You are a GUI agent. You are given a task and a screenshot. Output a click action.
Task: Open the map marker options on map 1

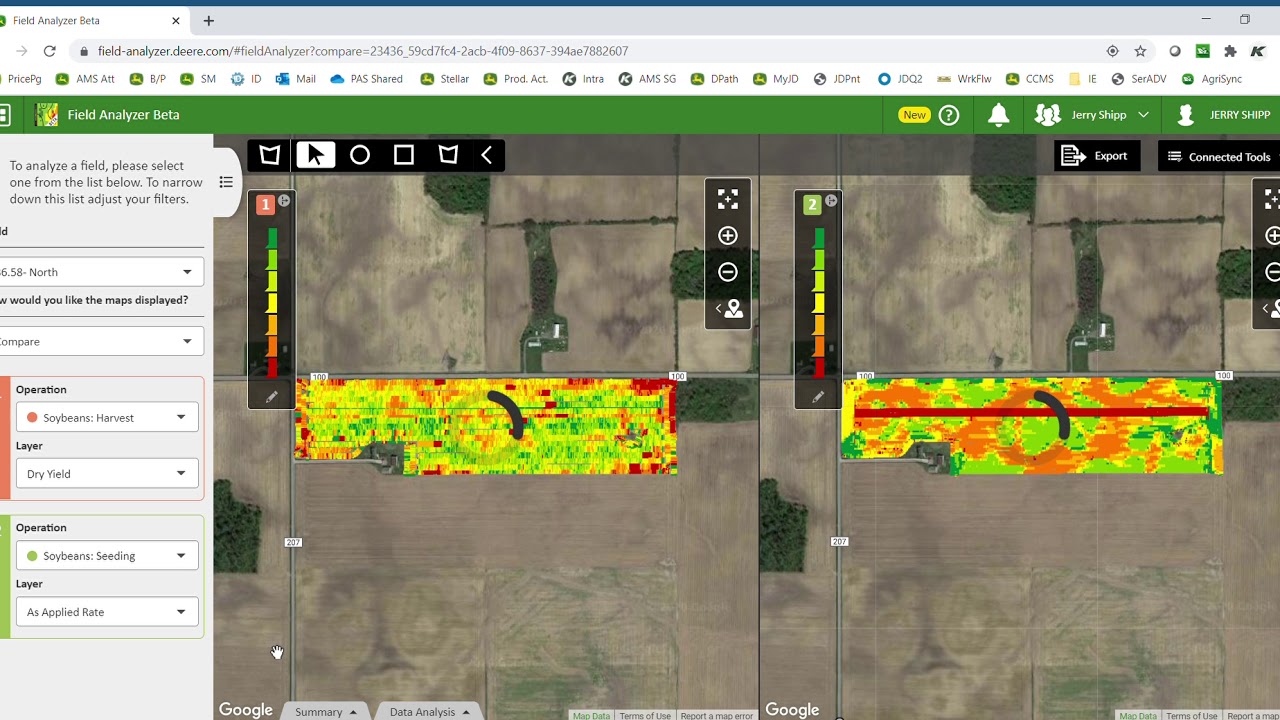[x=731, y=309]
